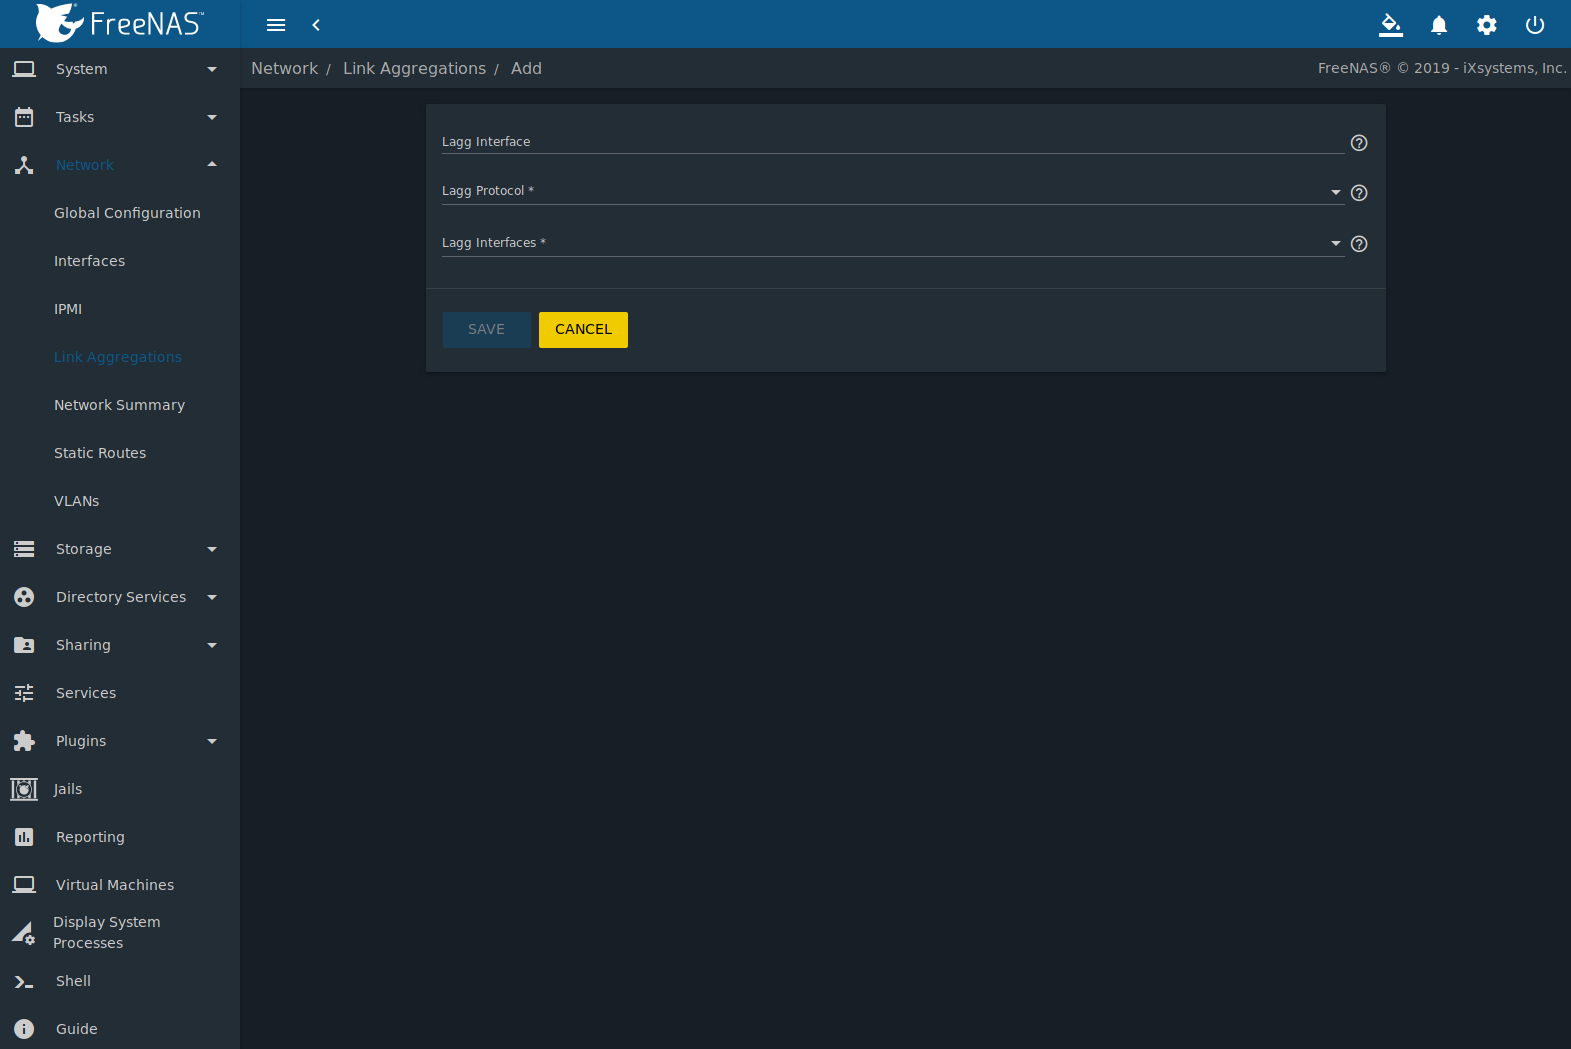Show help for Lagg Interfaces field
1571x1049 pixels.
[1359, 244]
